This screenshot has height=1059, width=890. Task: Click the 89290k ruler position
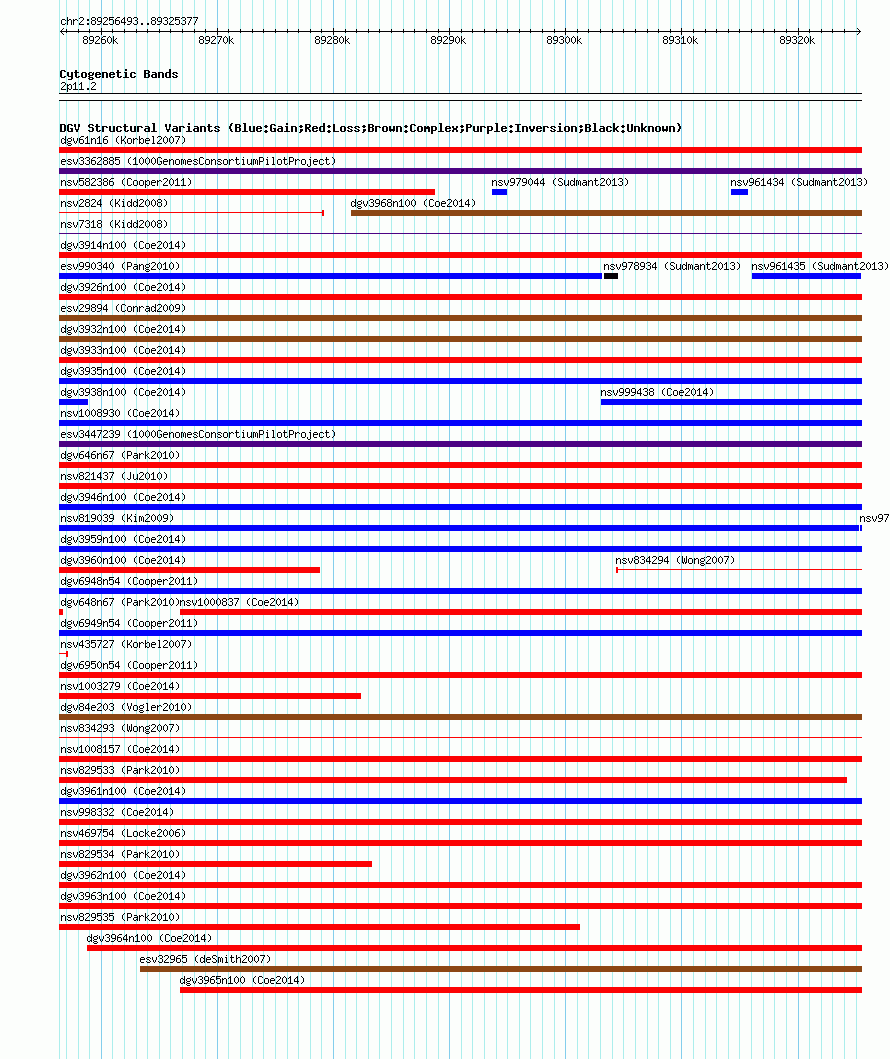click(448, 41)
